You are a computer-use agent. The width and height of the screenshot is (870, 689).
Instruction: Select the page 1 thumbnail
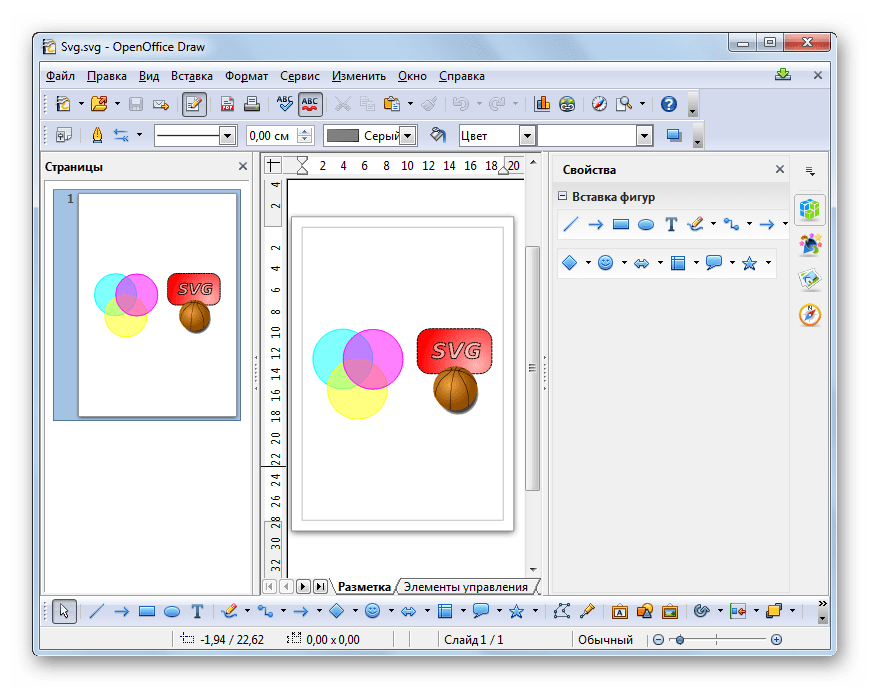(157, 304)
